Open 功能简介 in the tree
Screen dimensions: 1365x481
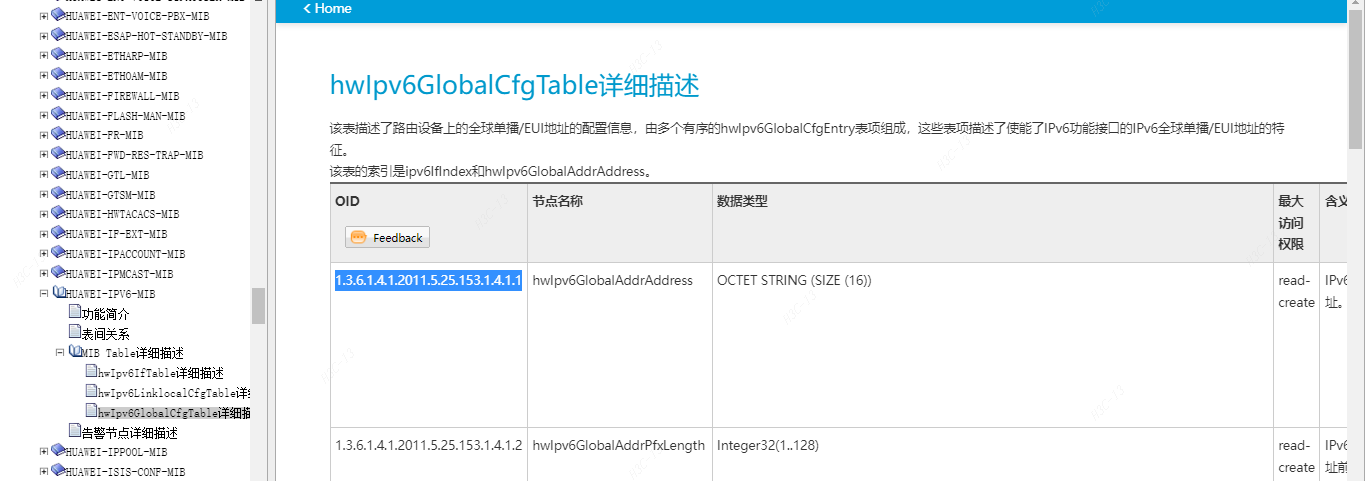click(x=105, y=314)
